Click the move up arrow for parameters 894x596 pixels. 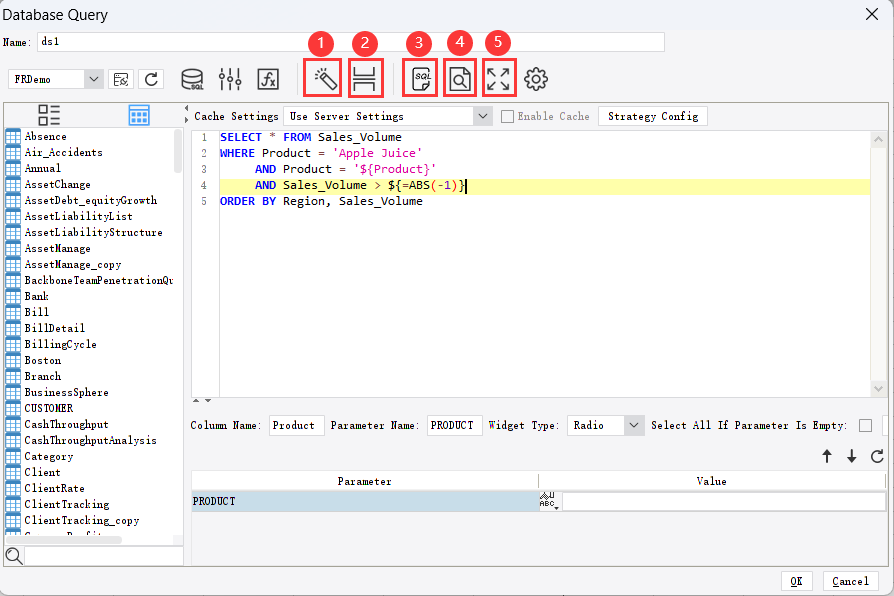click(827, 456)
